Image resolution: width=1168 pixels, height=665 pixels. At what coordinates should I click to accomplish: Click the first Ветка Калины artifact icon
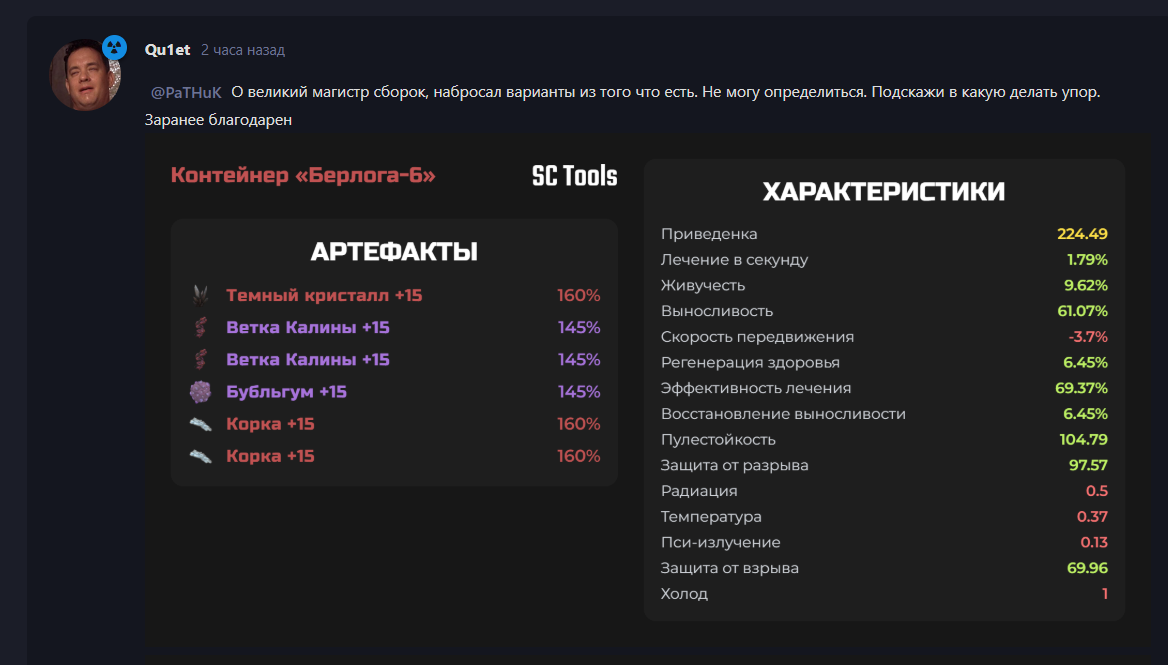[200, 327]
